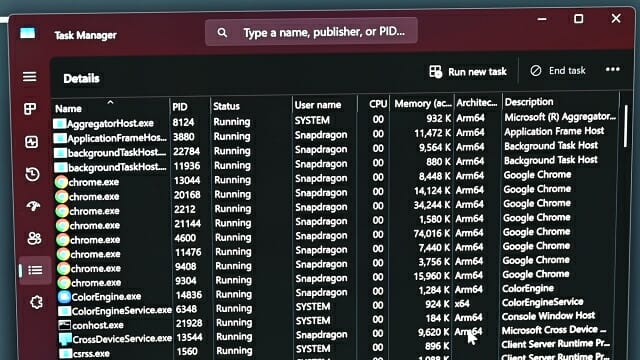
Task: Open the Processes page icon in sidebar
Action: coord(30,109)
